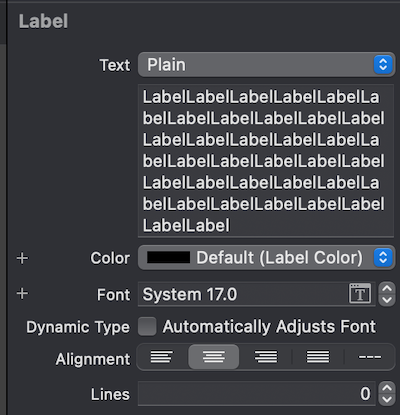The image size is (400, 415).
Task: Add Font variation with plus icon
Action: 22,294
